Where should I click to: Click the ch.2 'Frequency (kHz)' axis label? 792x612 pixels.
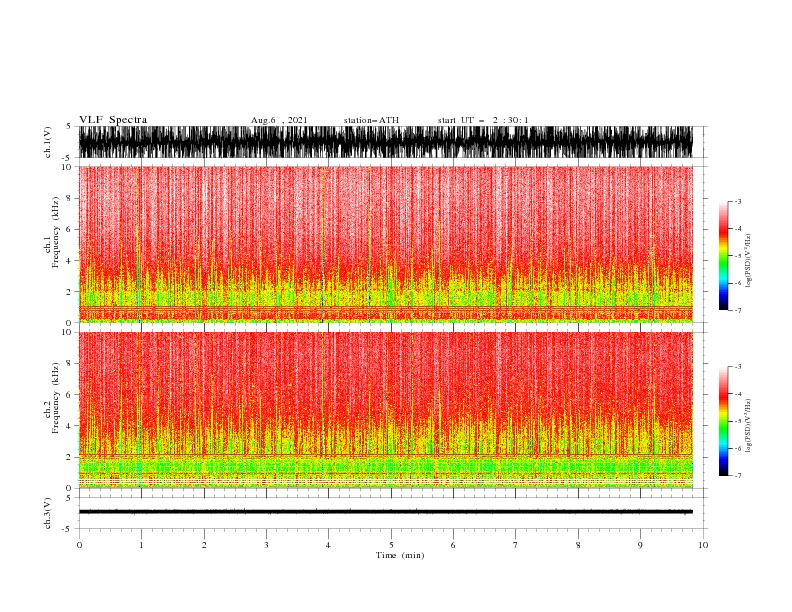(56, 398)
